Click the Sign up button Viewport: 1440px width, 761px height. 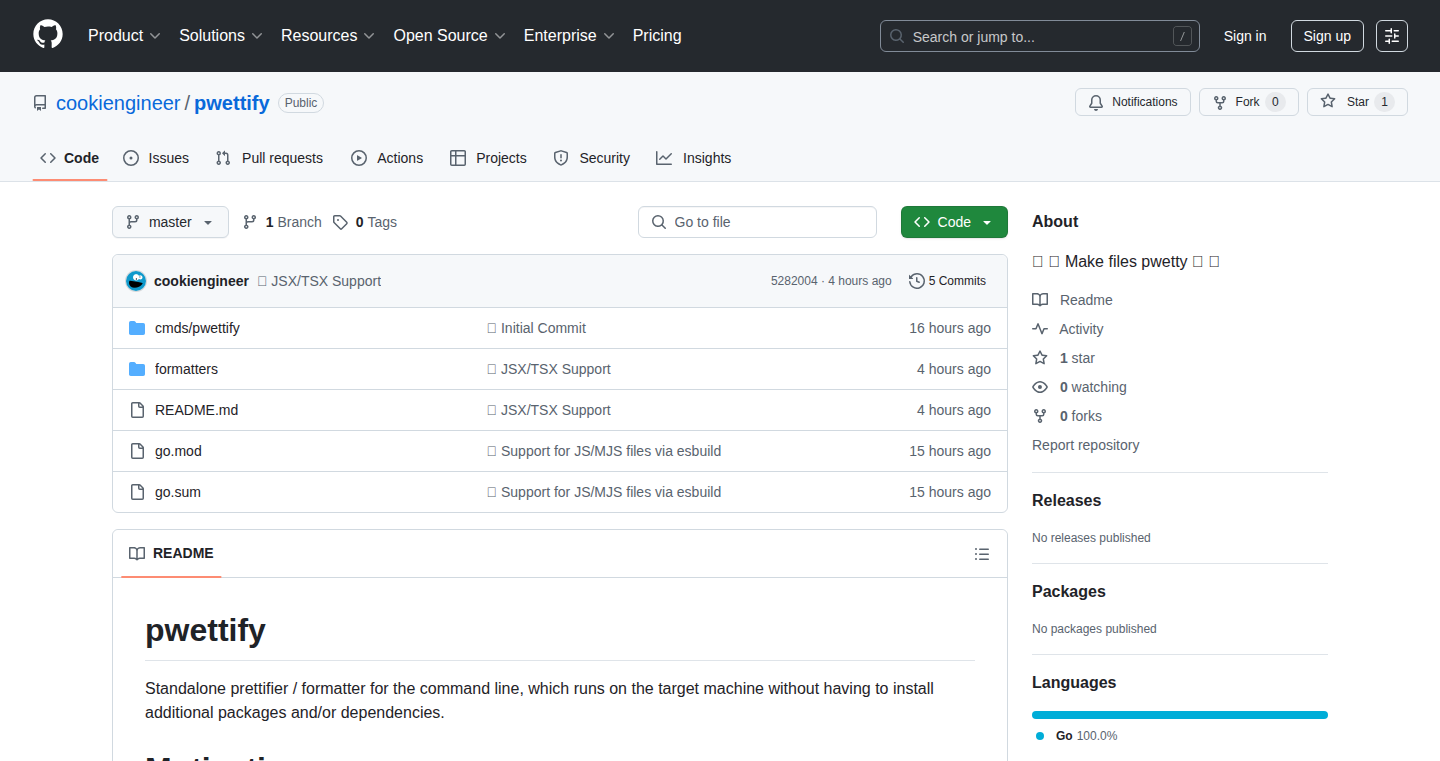tap(1327, 36)
